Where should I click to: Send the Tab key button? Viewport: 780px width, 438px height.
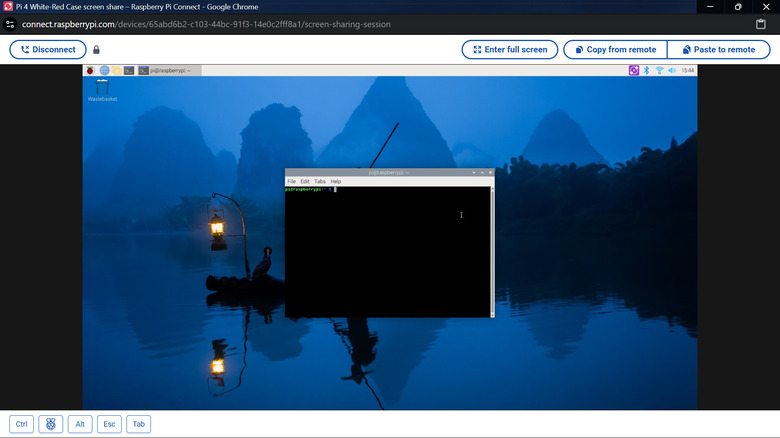pos(139,424)
